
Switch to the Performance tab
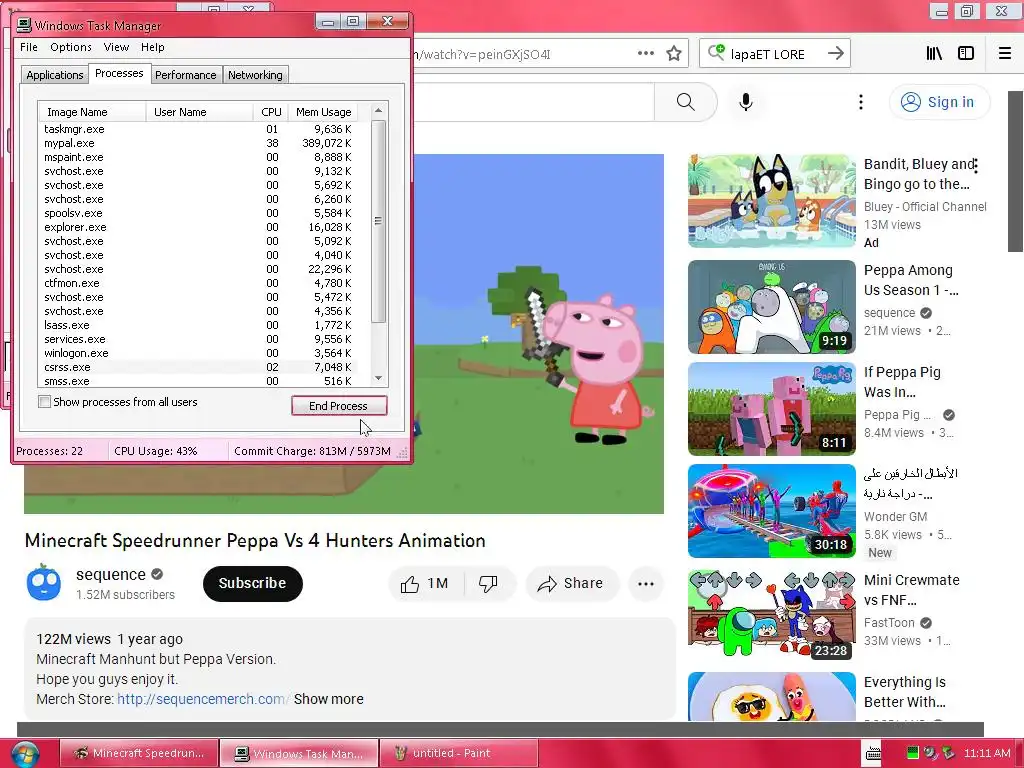tap(185, 75)
